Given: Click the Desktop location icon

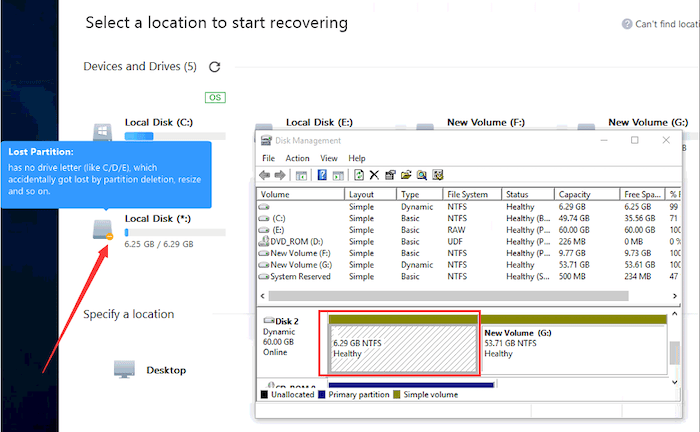Looking at the screenshot, I should click(125, 369).
